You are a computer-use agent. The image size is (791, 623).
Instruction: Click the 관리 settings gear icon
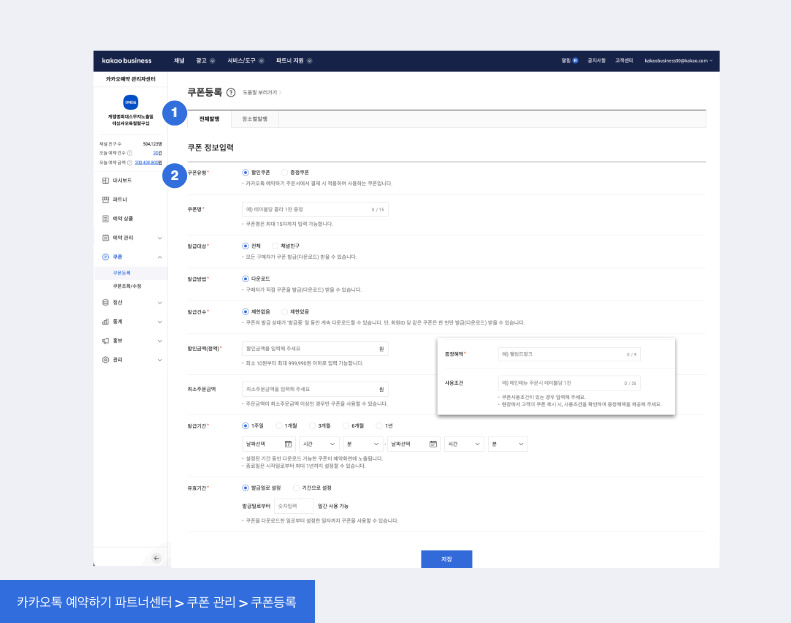pyautogui.click(x=106, y=359)
